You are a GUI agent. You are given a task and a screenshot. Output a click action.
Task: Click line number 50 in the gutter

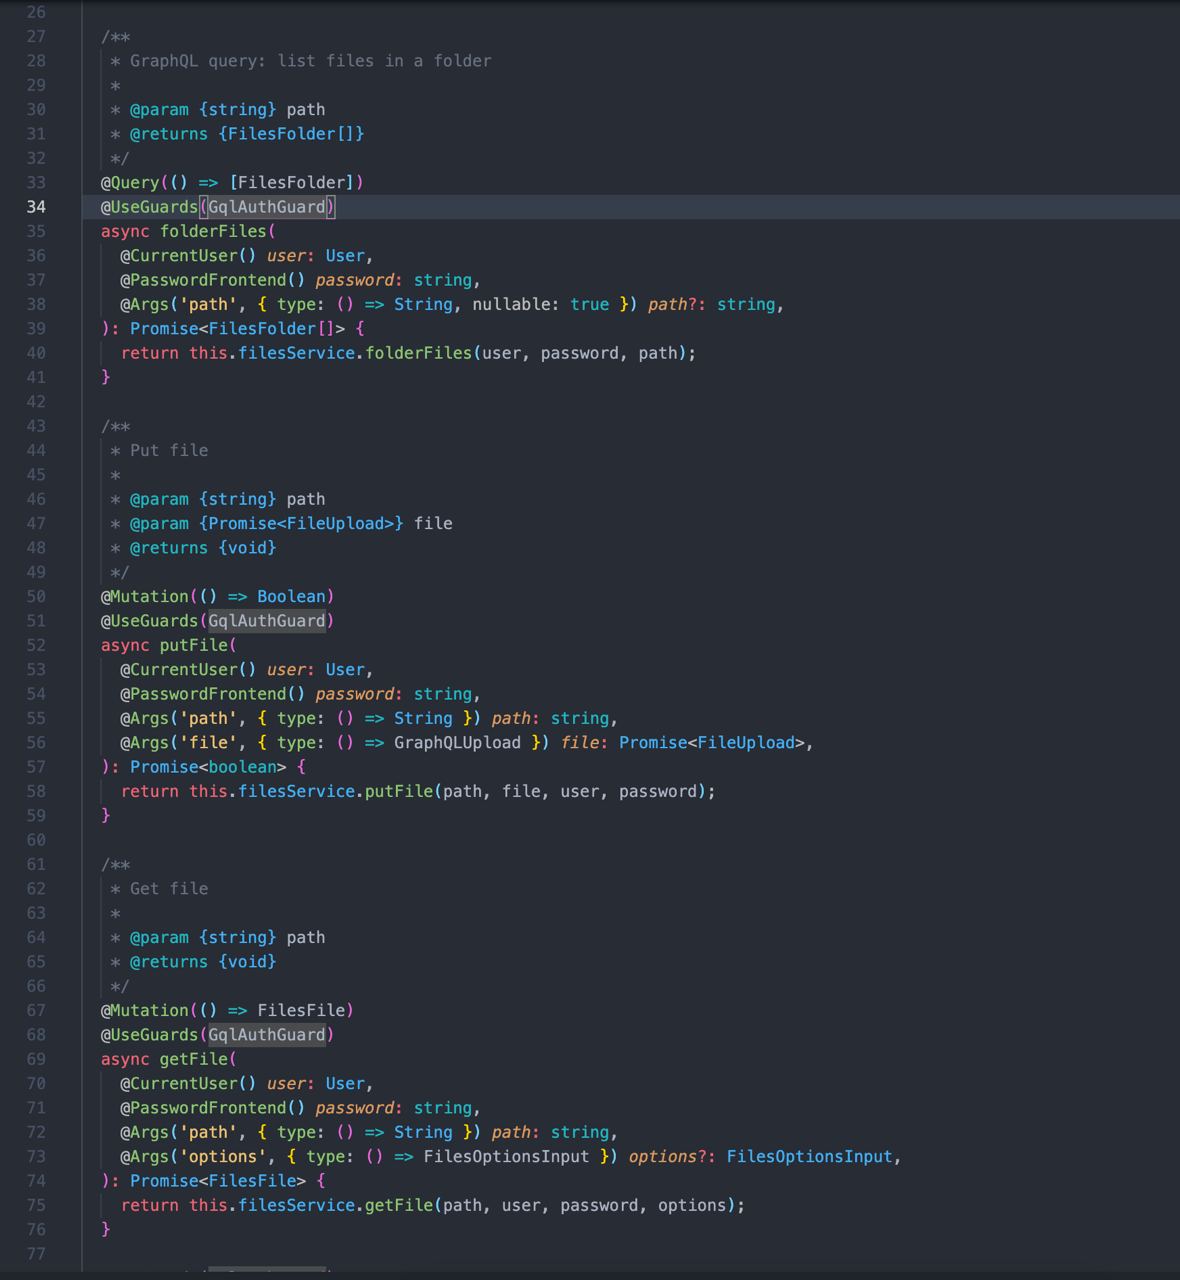pos(36,597)
